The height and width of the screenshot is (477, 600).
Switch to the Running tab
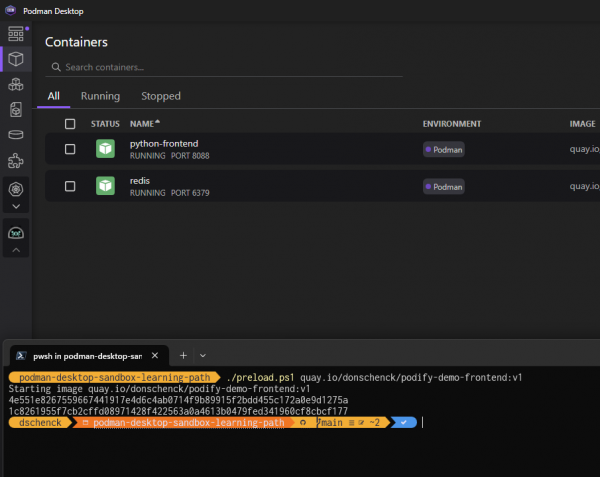tap(100, 96)
